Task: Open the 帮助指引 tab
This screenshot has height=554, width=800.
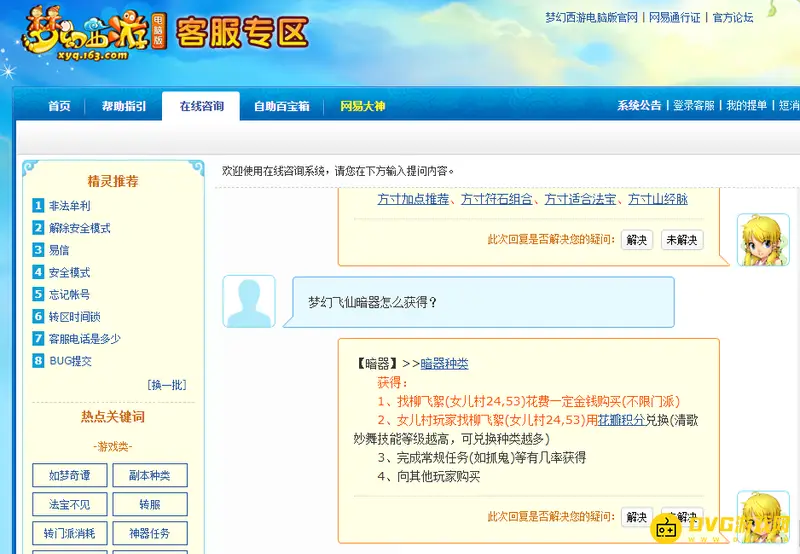Action: [x=123, y=106]
